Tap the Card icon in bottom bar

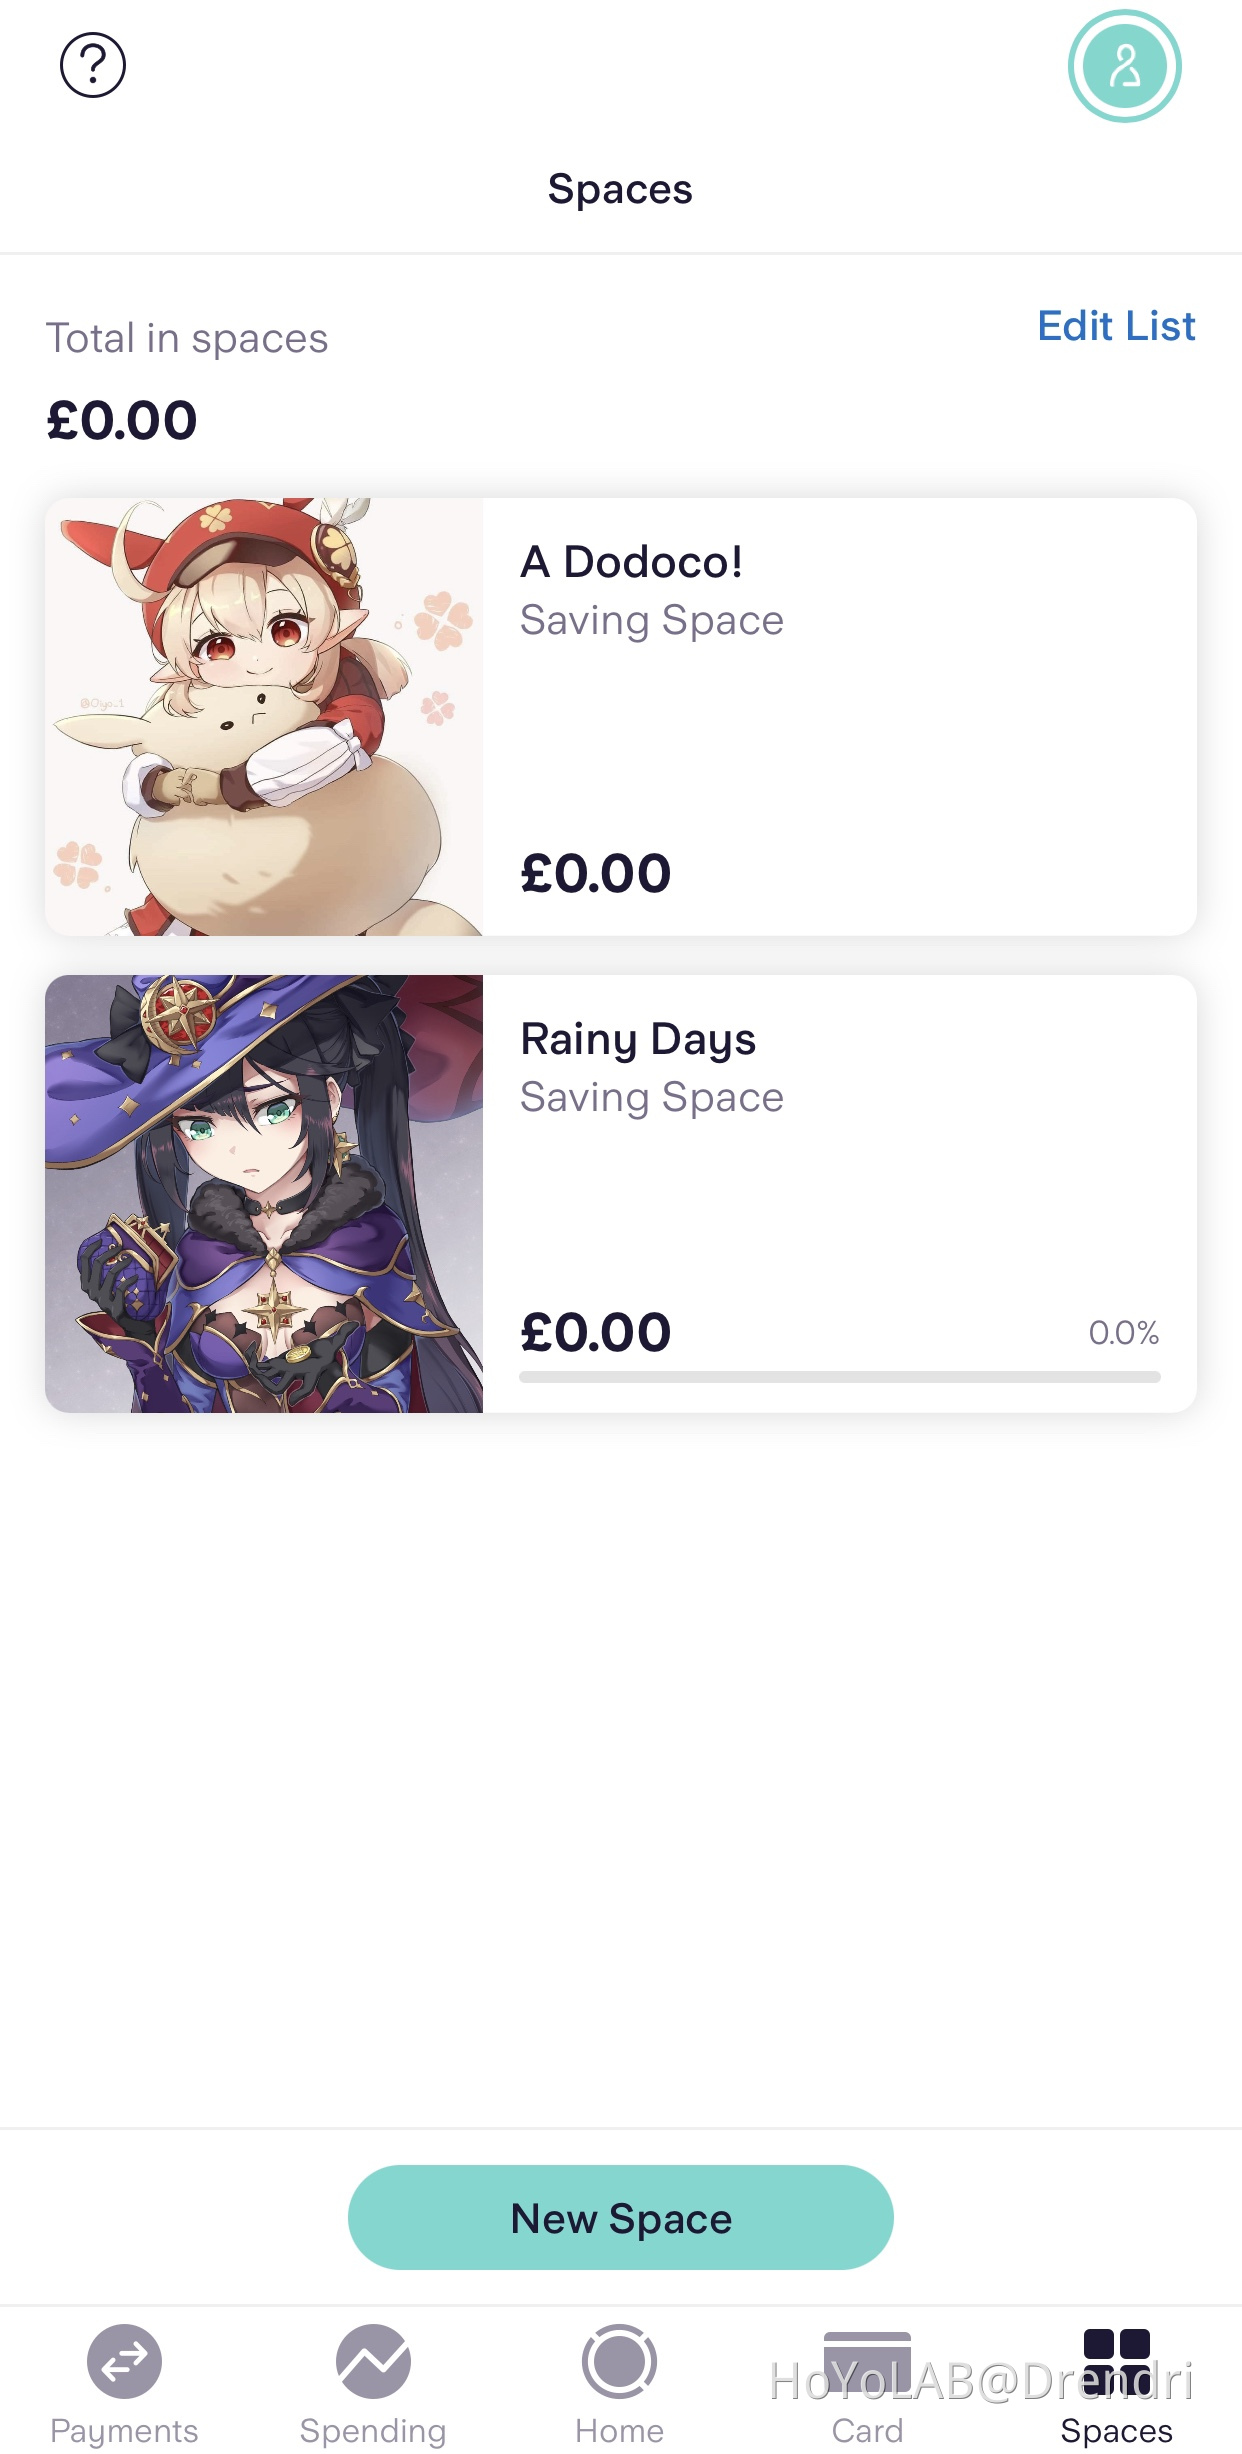[867, 2361]
